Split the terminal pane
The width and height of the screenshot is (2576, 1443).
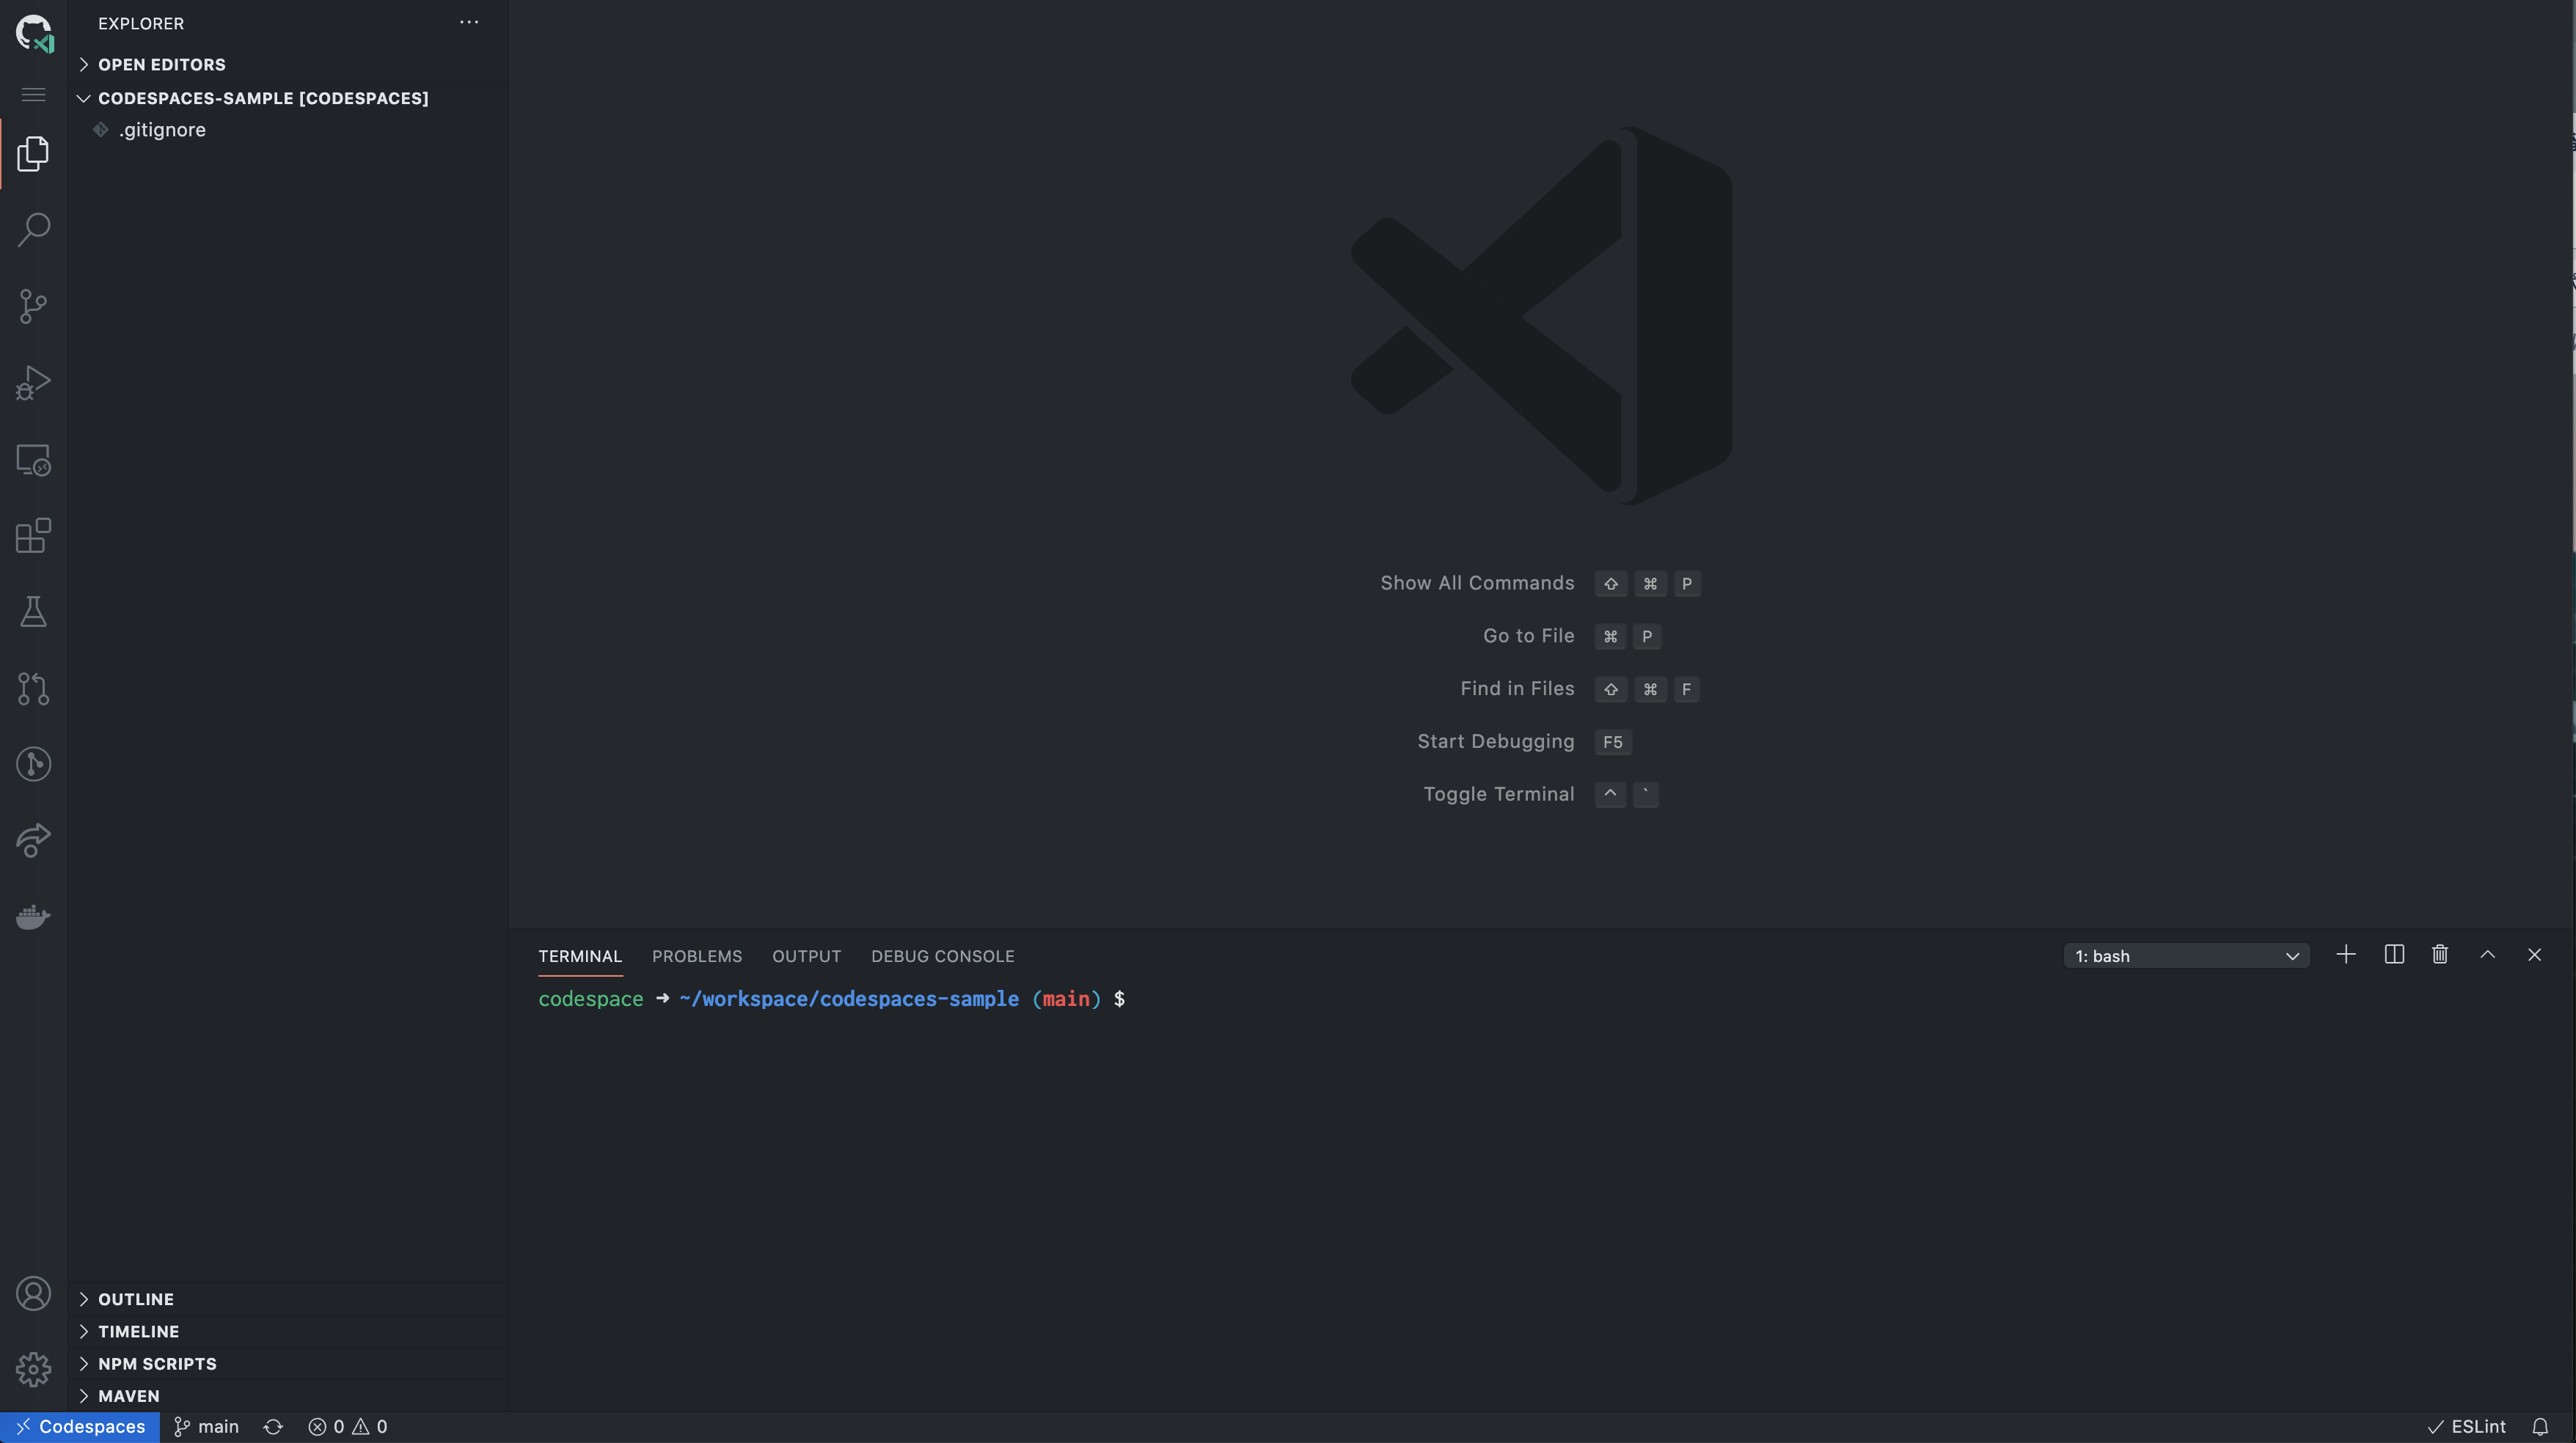click(x=2394, y=955)
